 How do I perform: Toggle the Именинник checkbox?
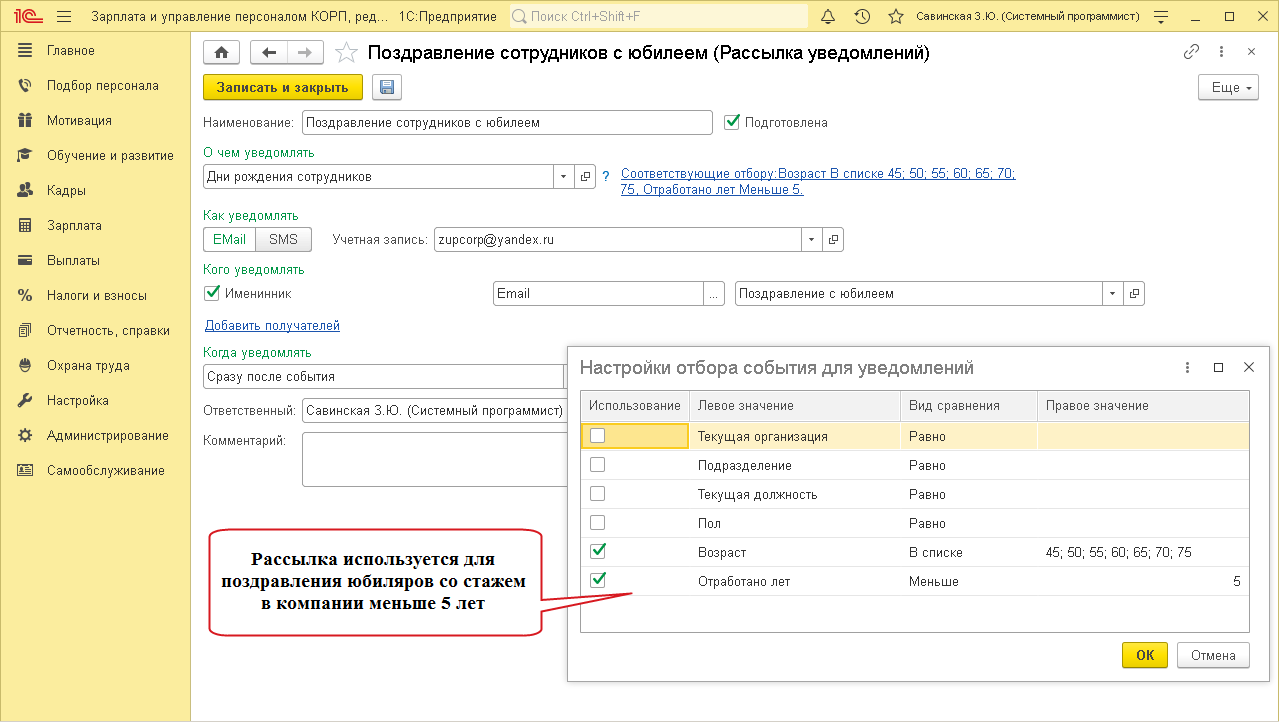211,293
